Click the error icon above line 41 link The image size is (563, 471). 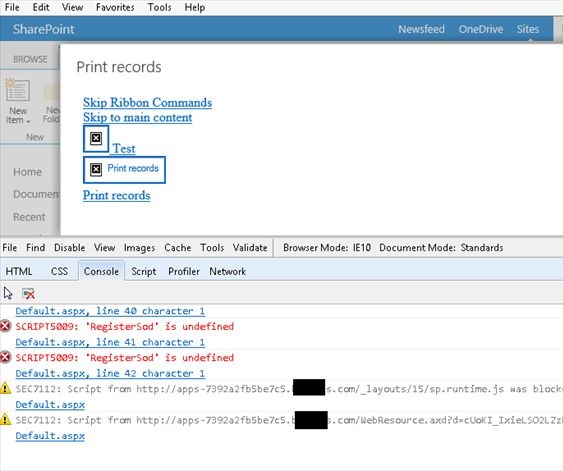point(5,326)
